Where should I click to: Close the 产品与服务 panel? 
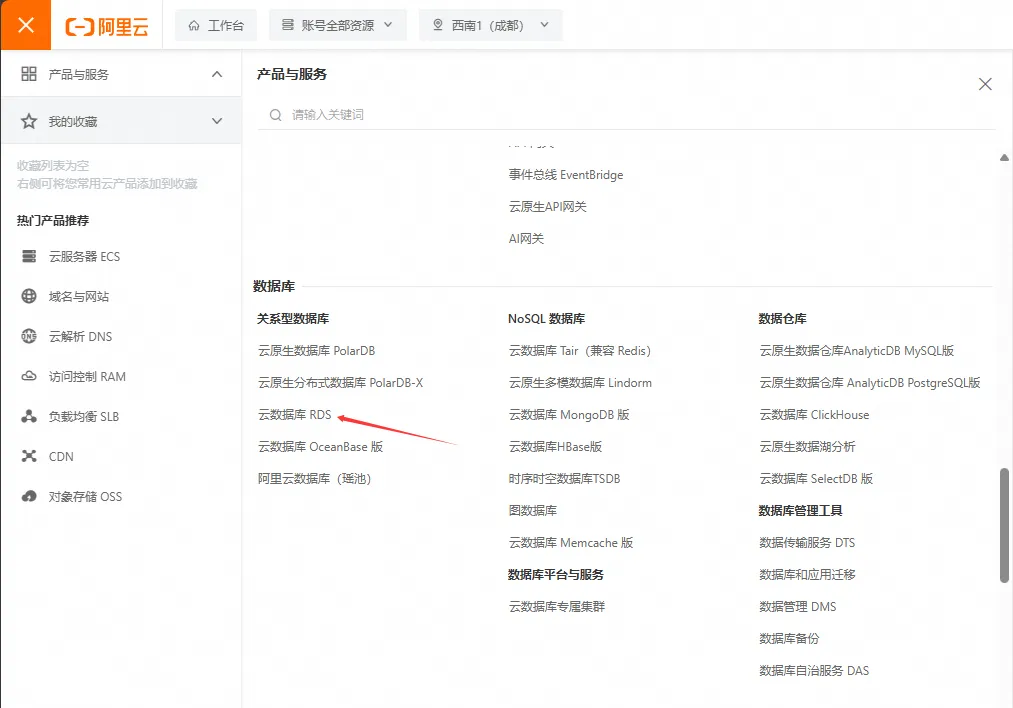(x=985, y=84)
